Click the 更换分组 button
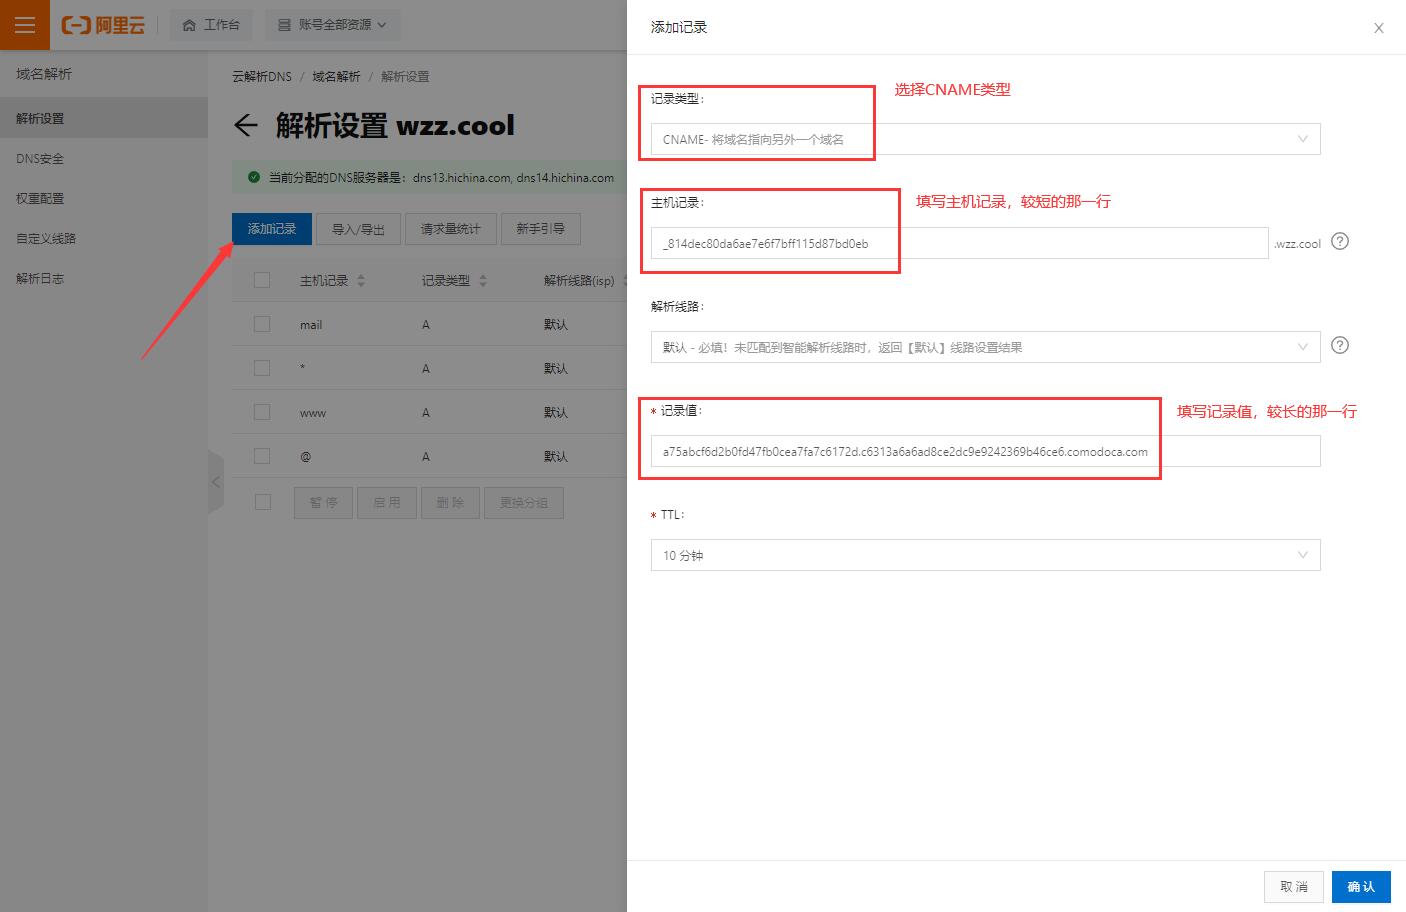The width and height of the screenshot is (1406, 912). click(524, 502)
